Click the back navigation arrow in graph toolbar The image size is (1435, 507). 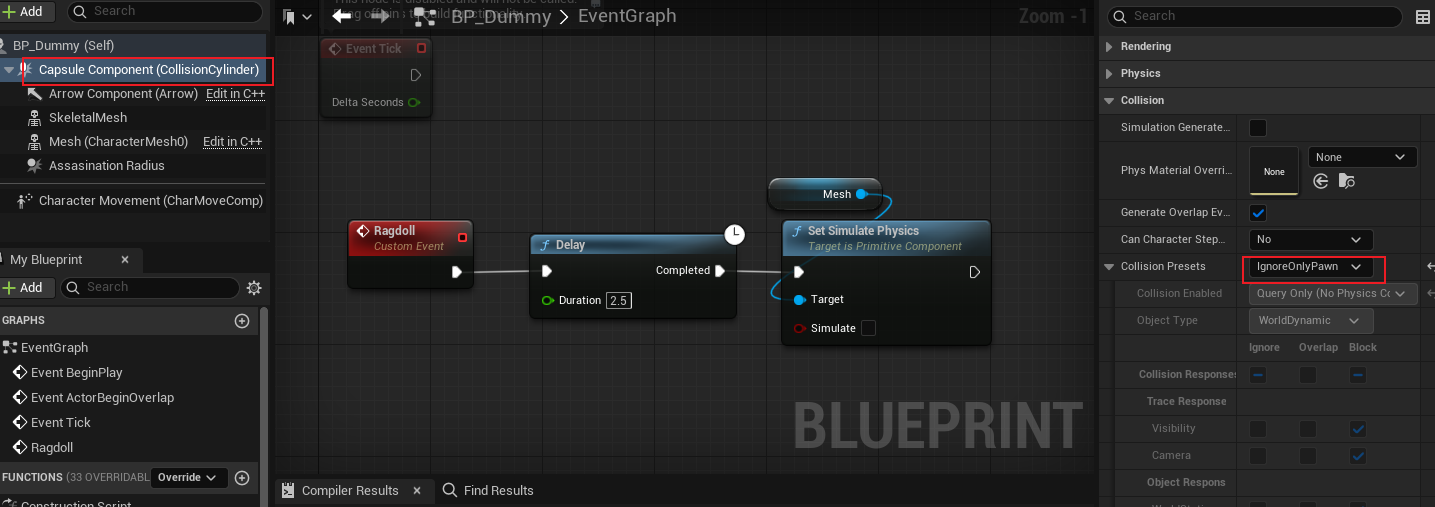tap(342, 16)
